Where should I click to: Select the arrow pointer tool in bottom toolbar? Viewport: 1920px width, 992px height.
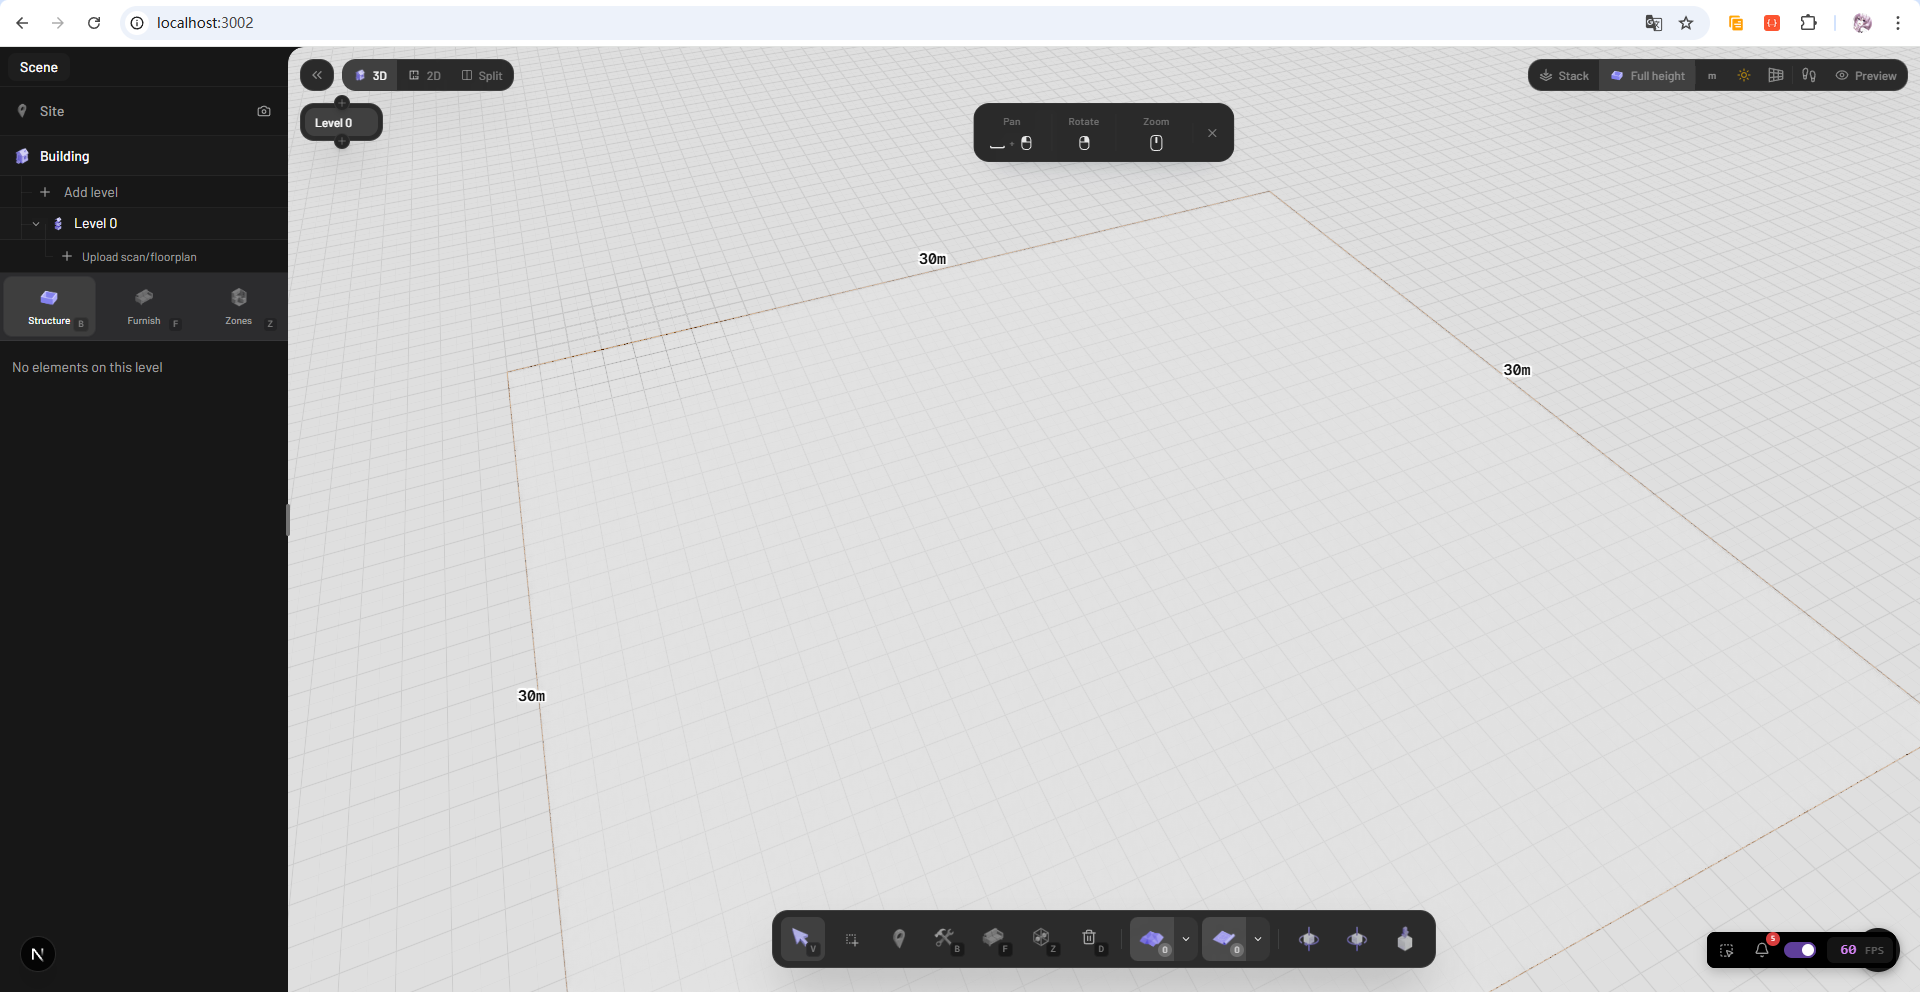pos(802,938)
